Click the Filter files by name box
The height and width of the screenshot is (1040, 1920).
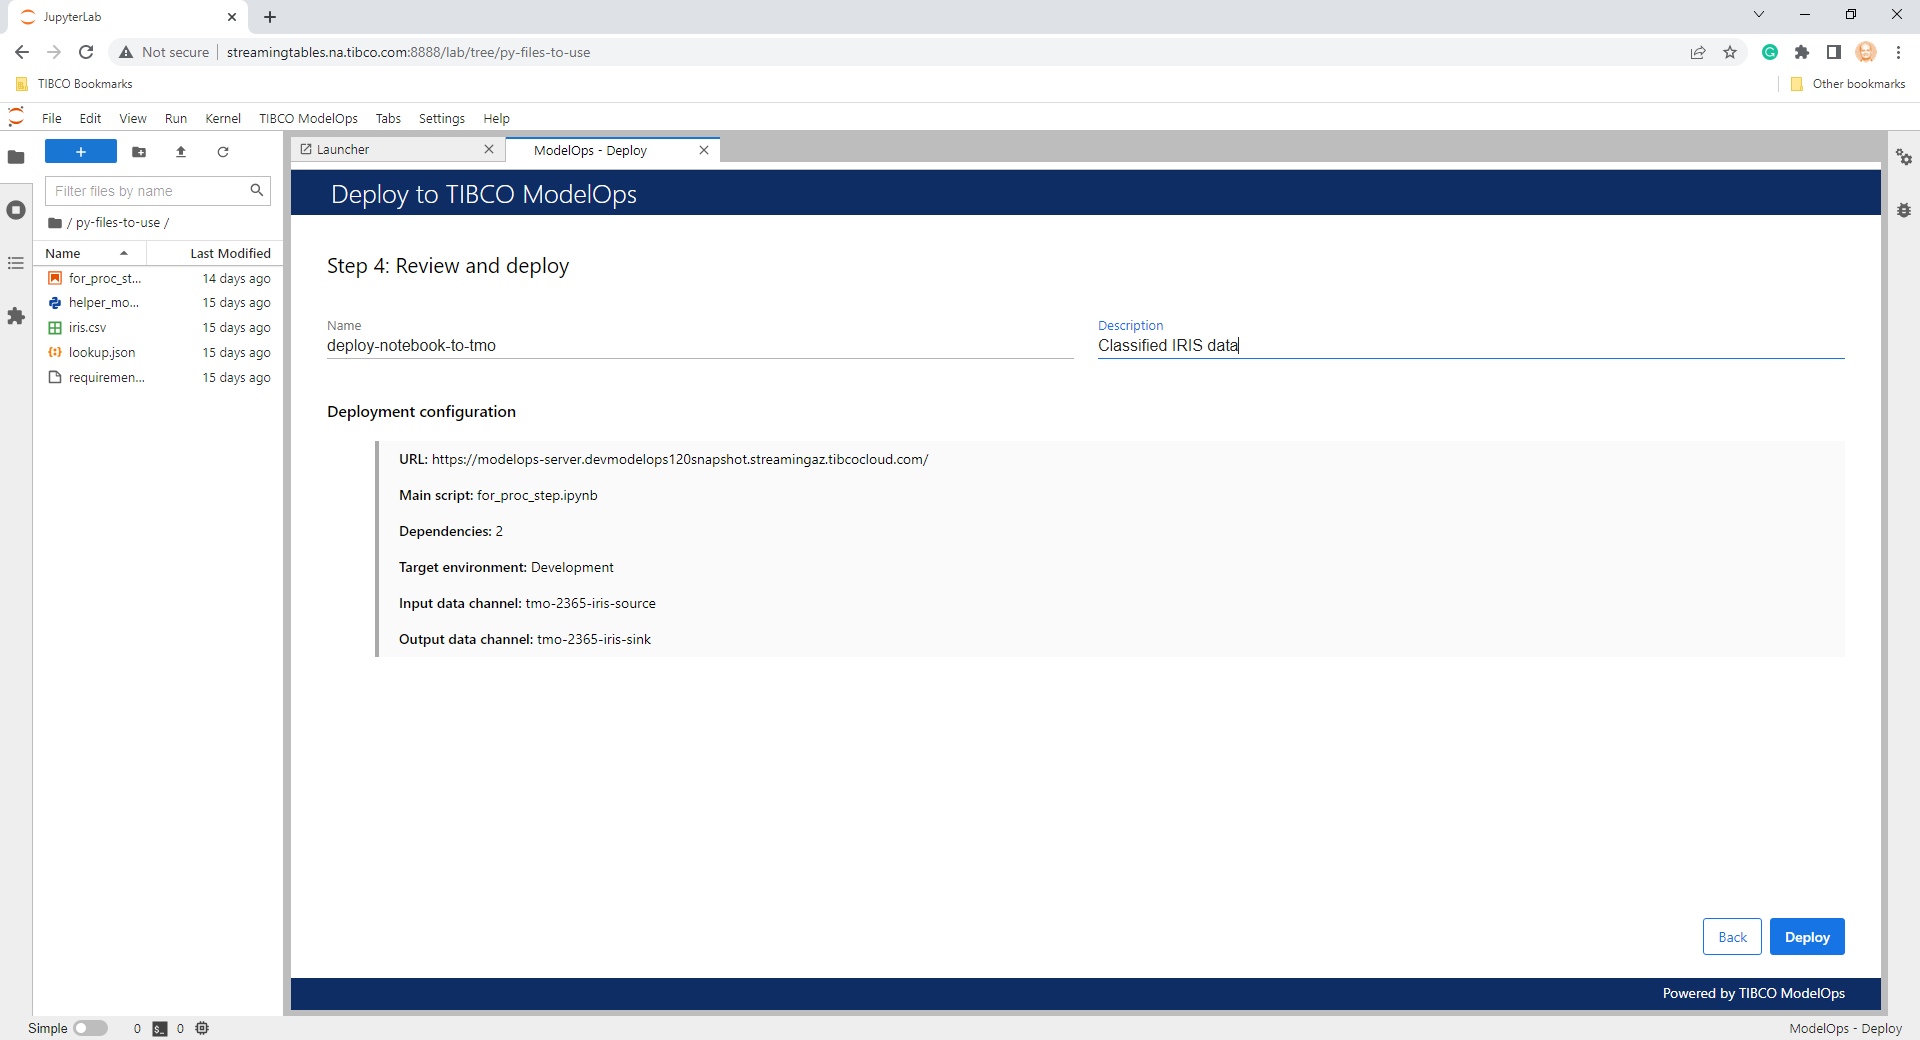pos(158,191)
